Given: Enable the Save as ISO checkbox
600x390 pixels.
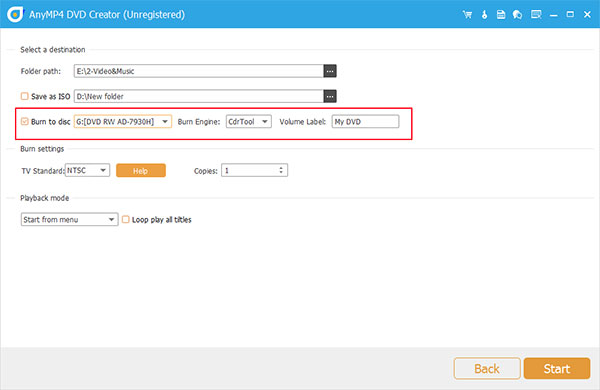Looking at the screenshot, I should (x=24, y=96).
